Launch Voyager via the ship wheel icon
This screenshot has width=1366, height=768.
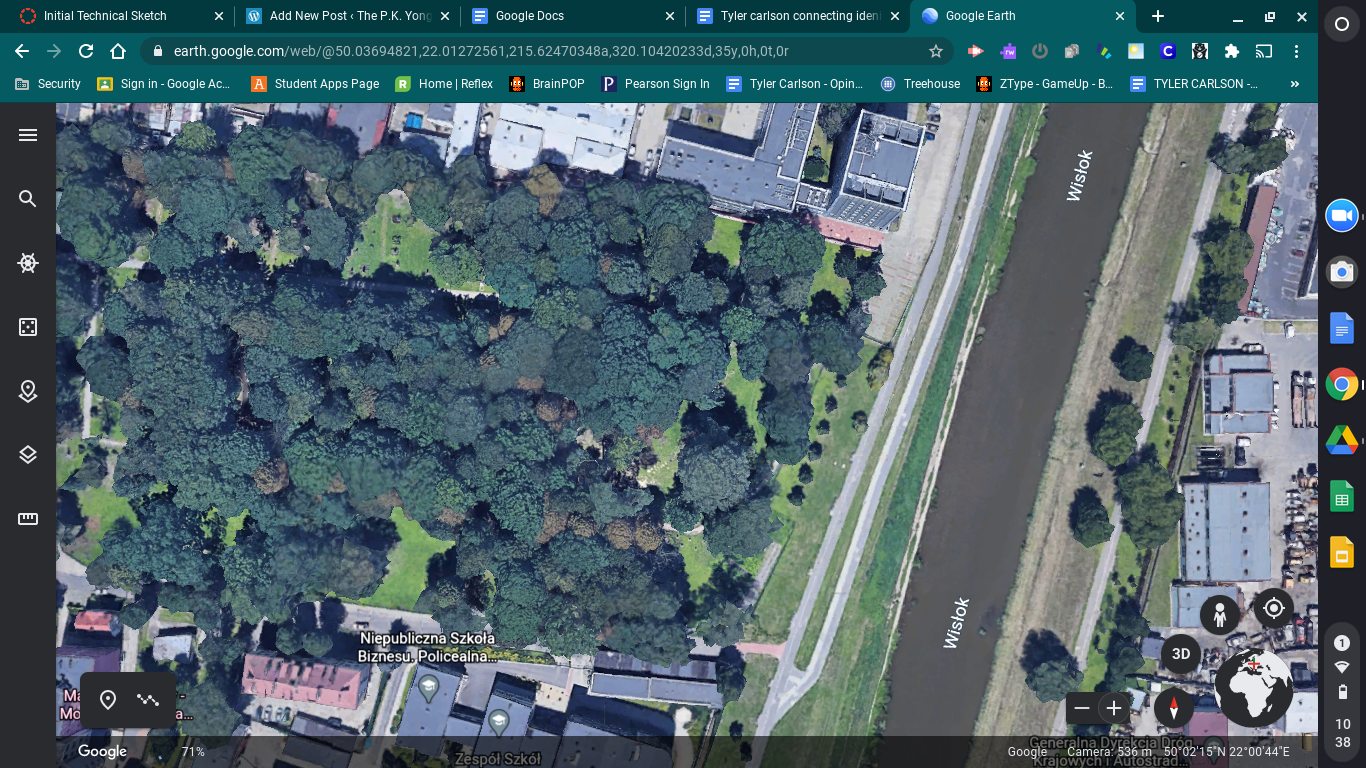pos(28,263)
